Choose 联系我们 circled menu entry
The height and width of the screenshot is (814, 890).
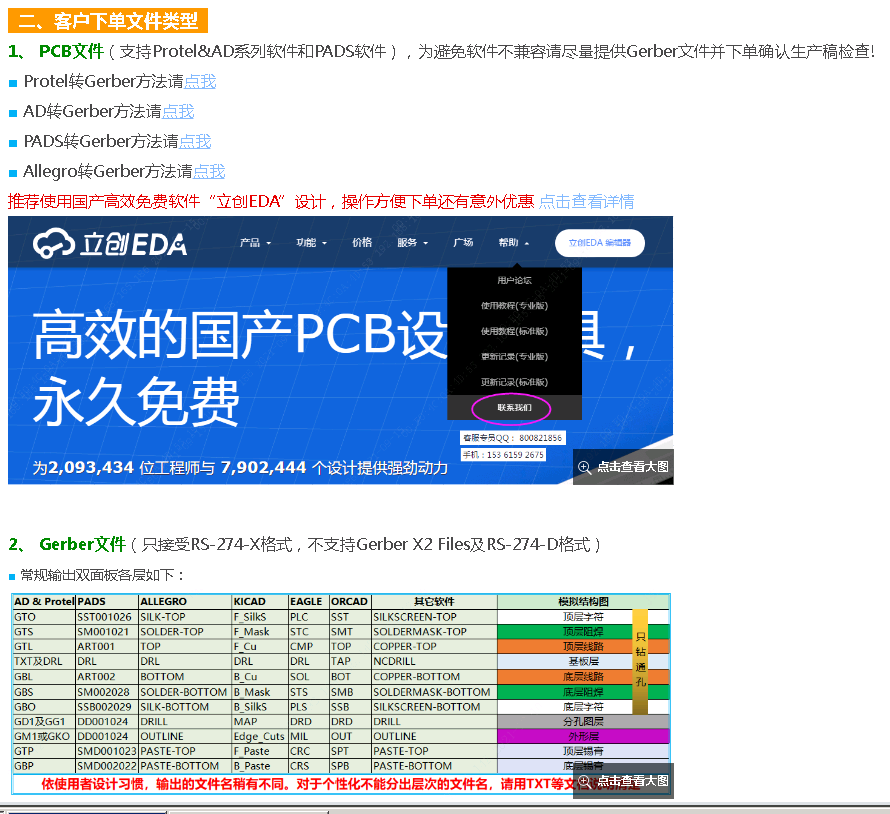tap(514, 408)
